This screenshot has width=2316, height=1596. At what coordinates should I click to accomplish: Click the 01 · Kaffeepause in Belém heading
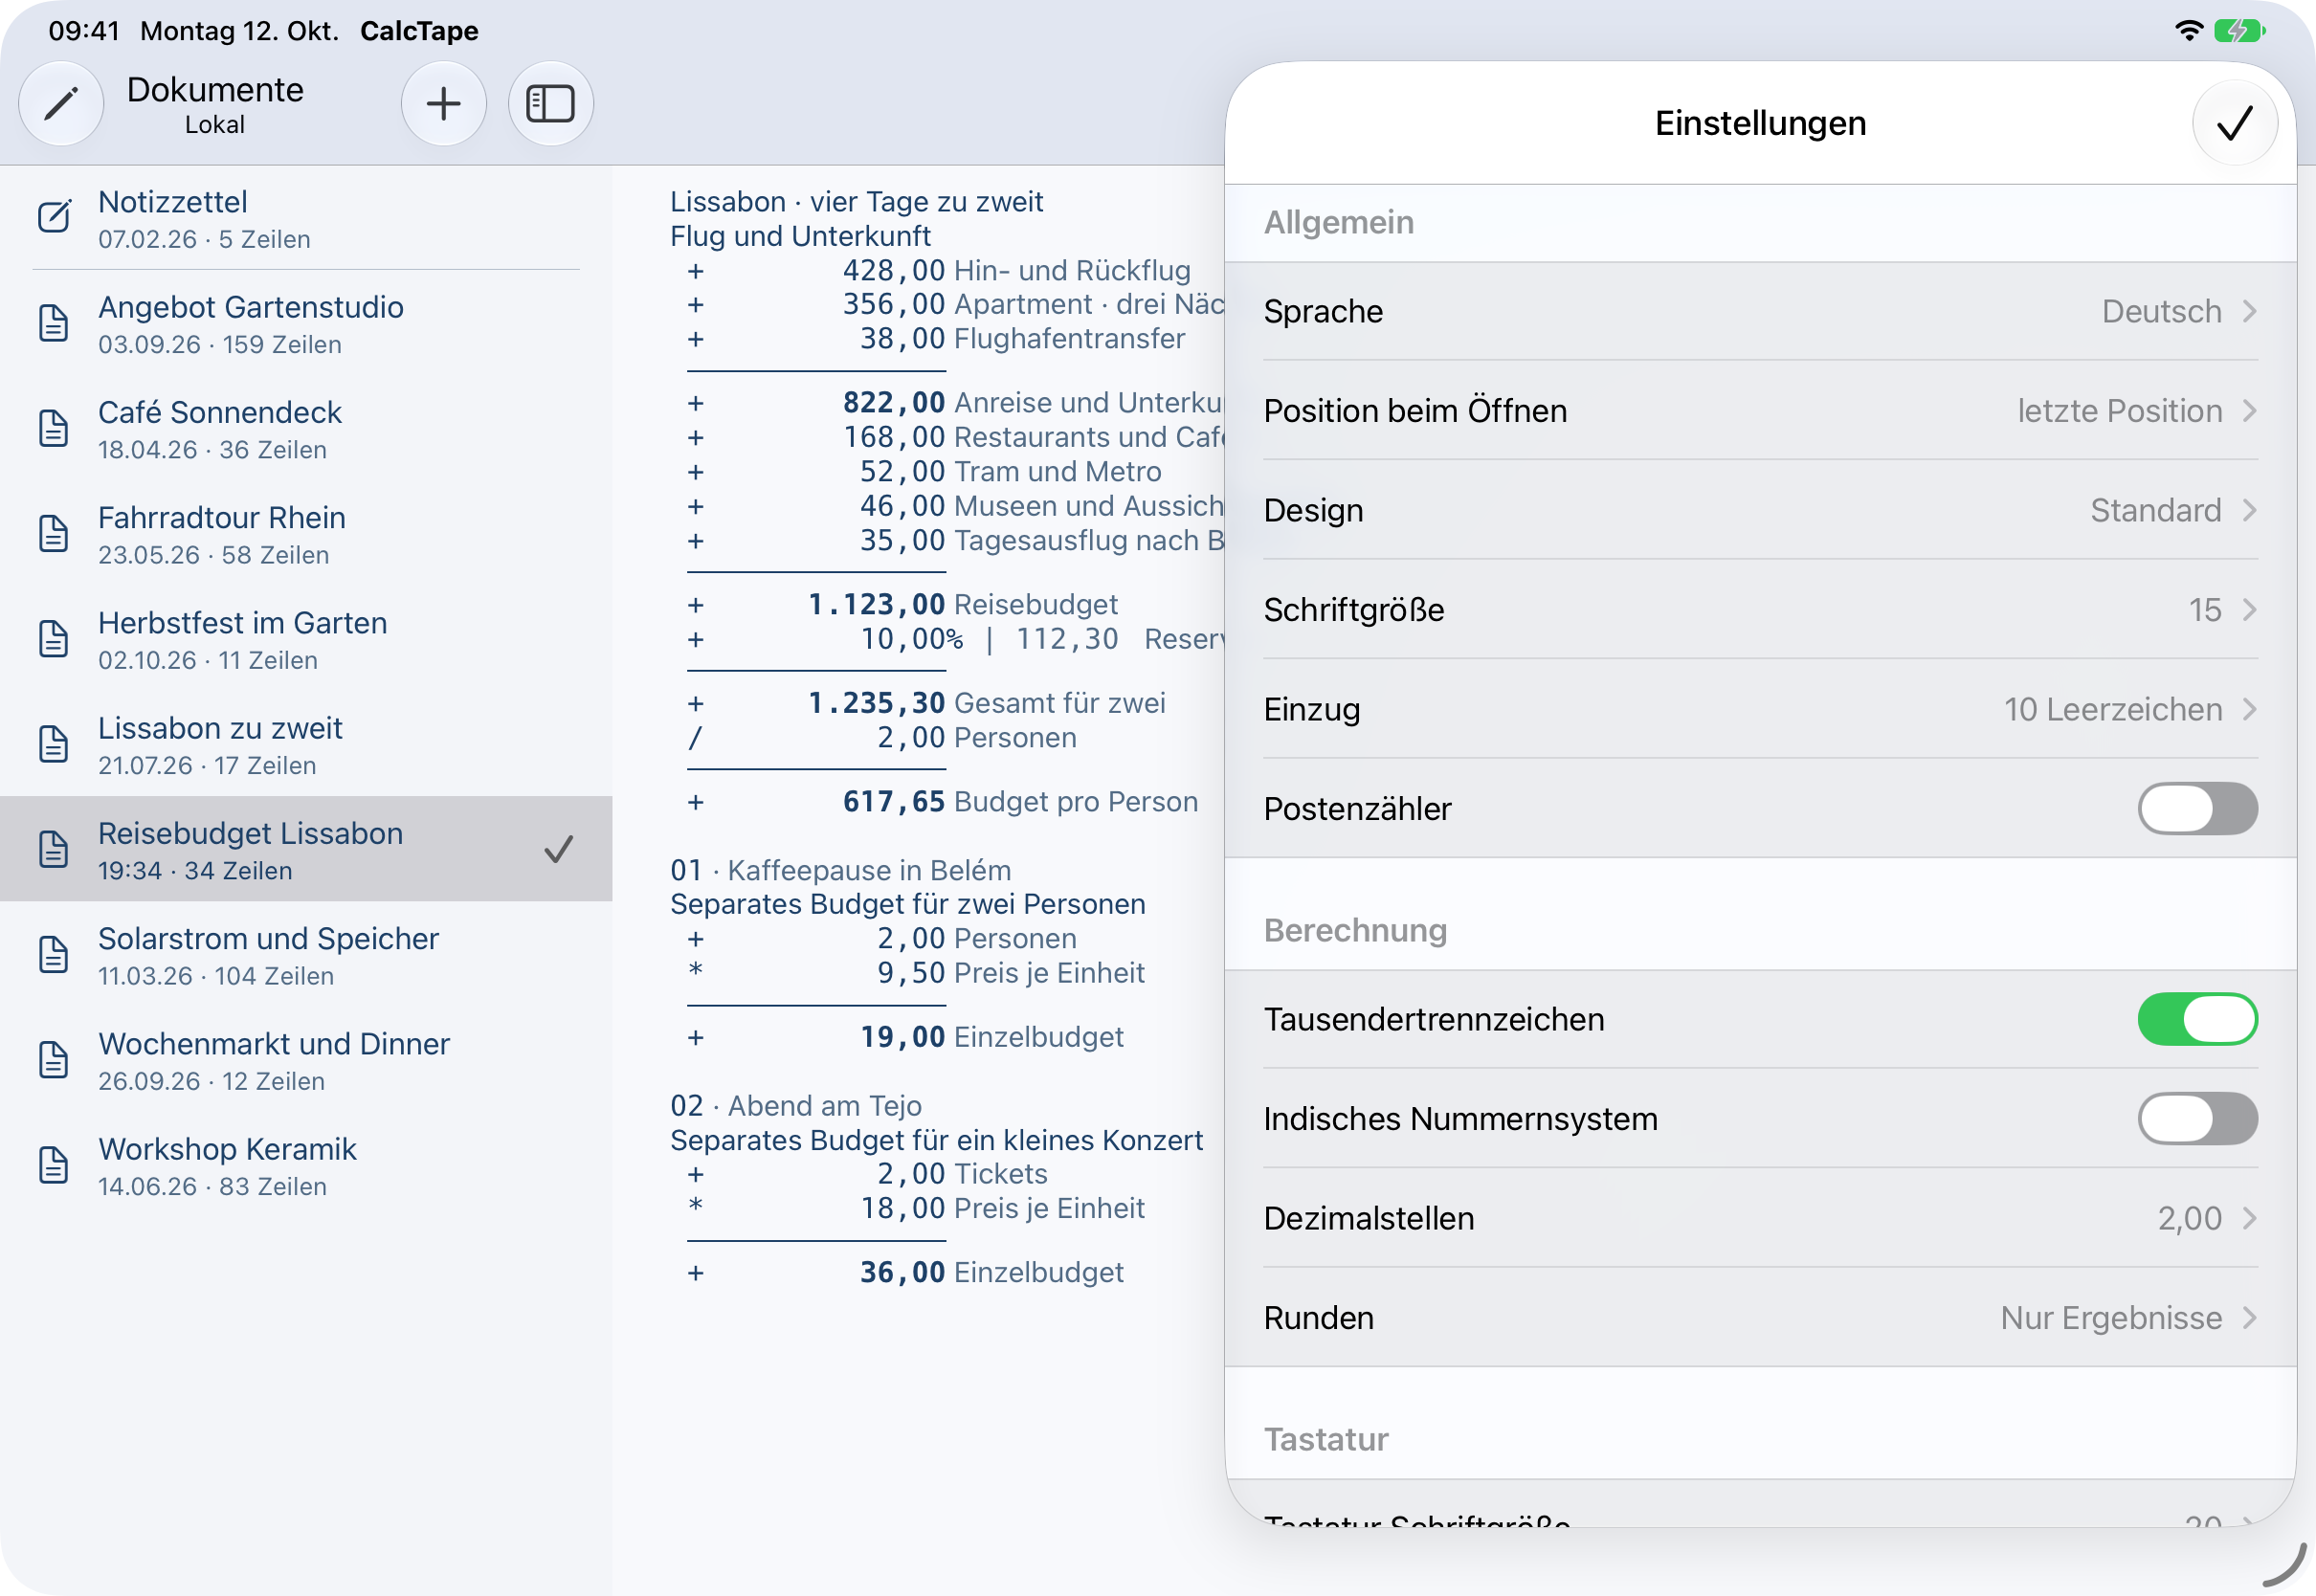(840, 870)
